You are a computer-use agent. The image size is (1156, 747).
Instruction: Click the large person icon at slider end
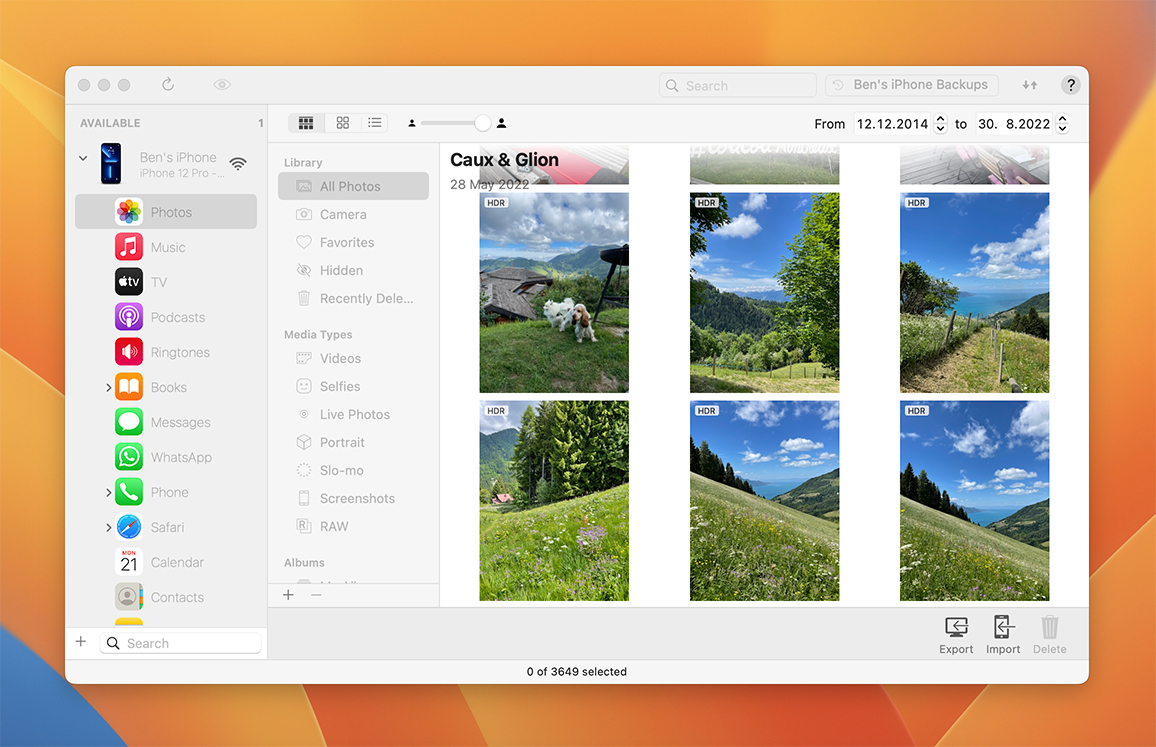pyautogui.click(x=501, y=123)
